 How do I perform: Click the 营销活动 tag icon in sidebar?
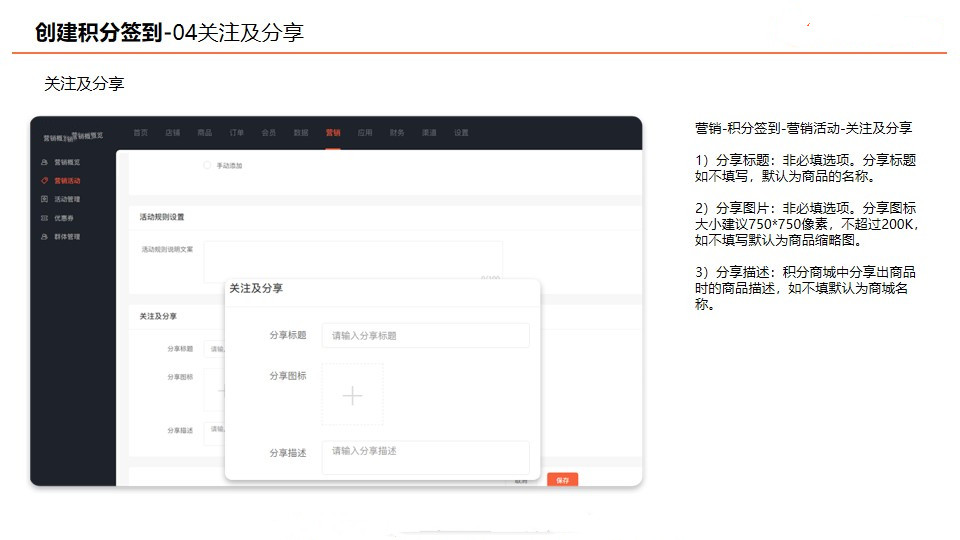click(x=44, y=181)
